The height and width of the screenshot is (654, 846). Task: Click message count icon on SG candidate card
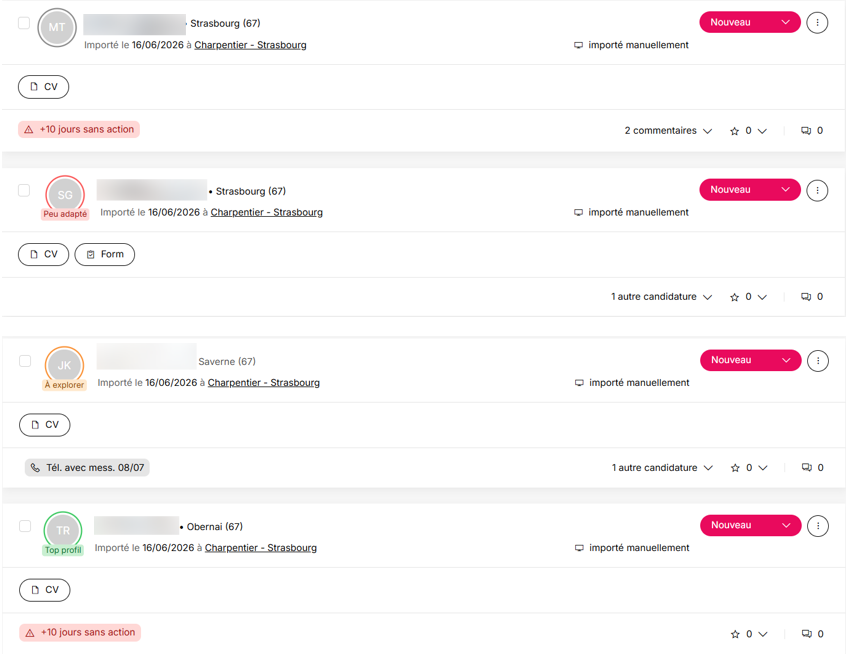[806, 297]
